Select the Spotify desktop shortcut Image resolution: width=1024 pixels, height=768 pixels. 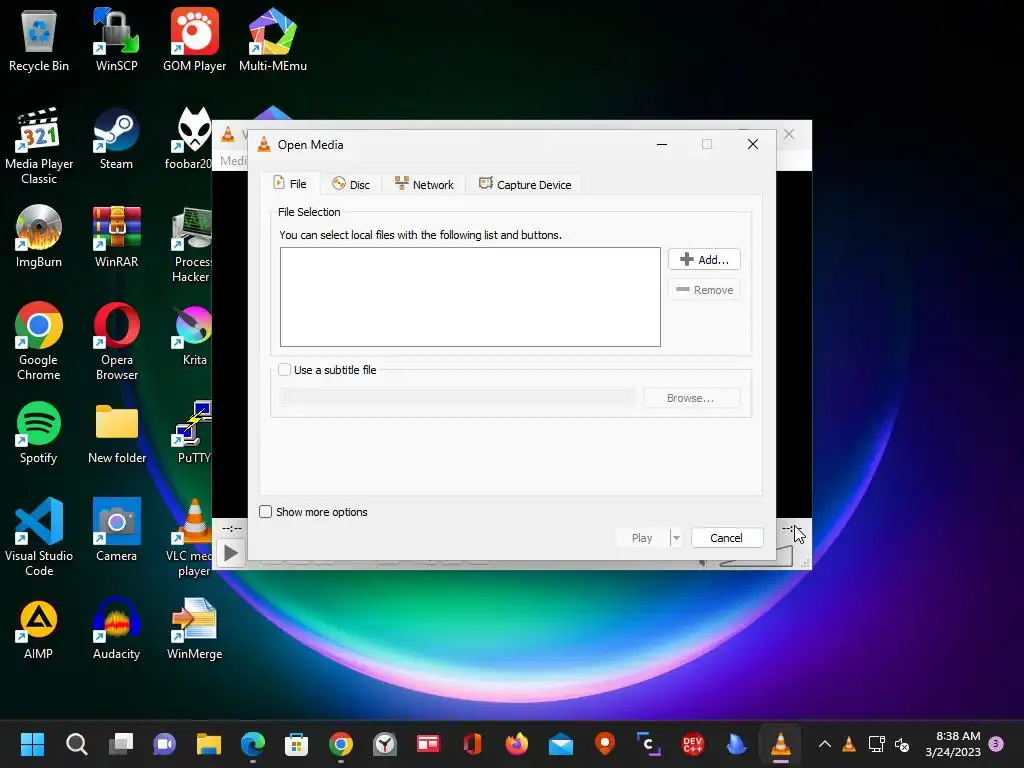pos(39,432)
